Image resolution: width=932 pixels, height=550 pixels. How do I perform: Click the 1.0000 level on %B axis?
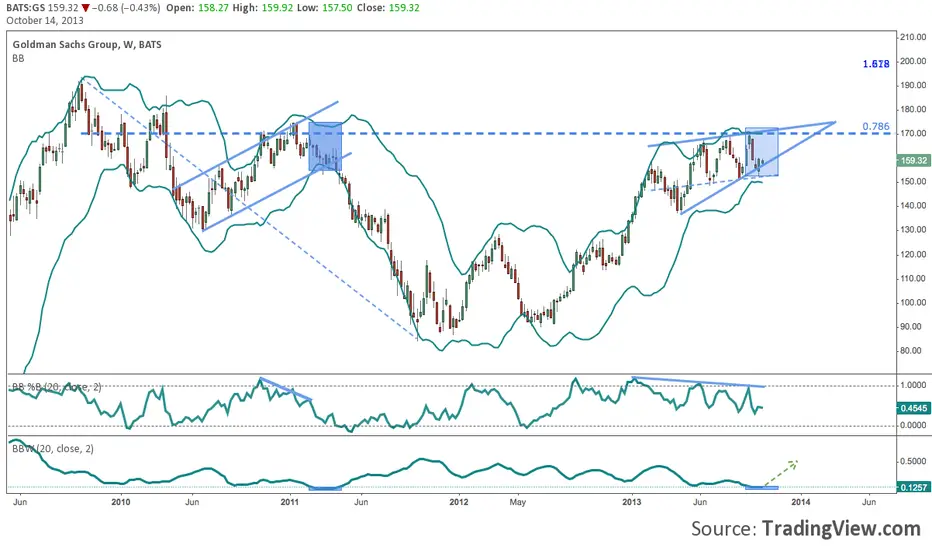click(914, 385)
